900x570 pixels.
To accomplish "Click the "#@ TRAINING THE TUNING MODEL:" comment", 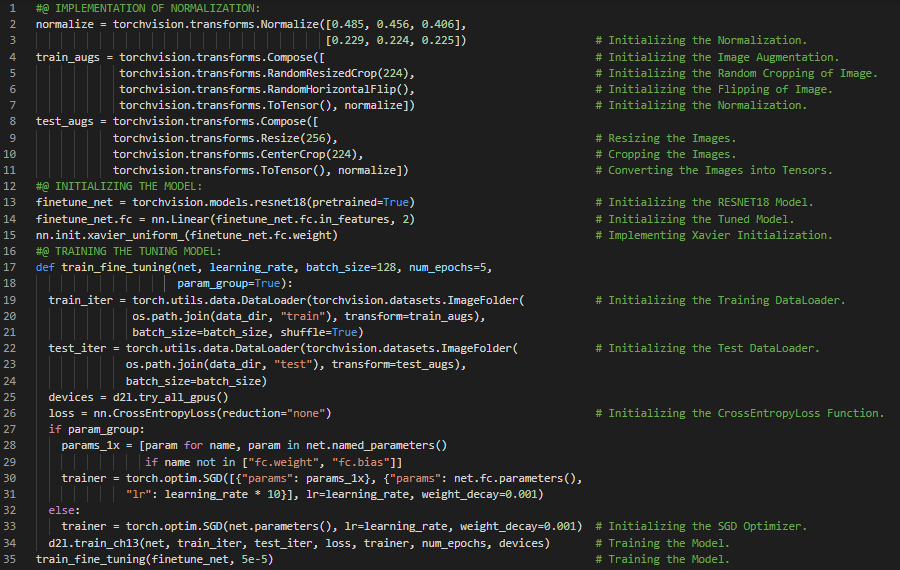I will coord(128,251).
